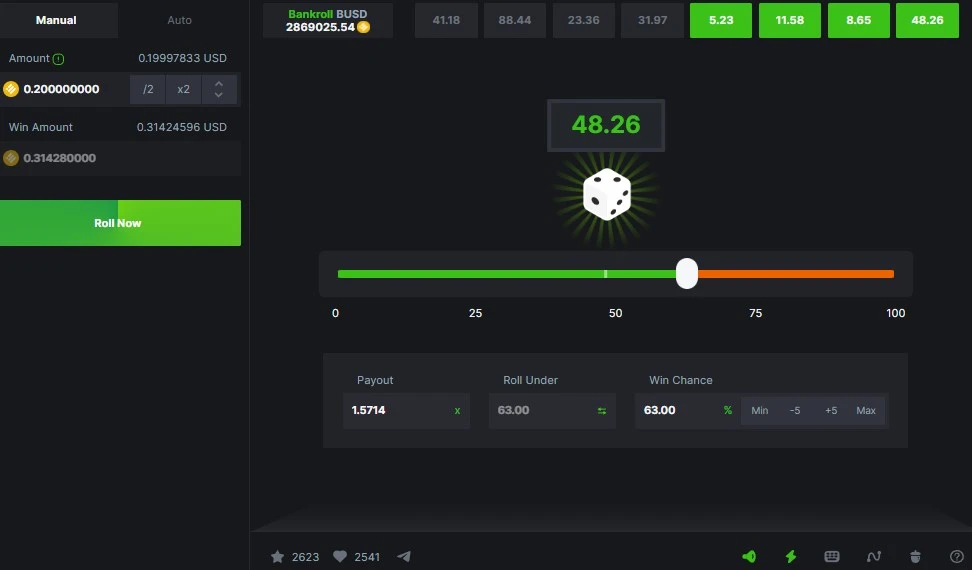Click the Bankroll BUSD coin icon
Image resolution: width=972 pixels, height=570 pixels.
(364, 27)
